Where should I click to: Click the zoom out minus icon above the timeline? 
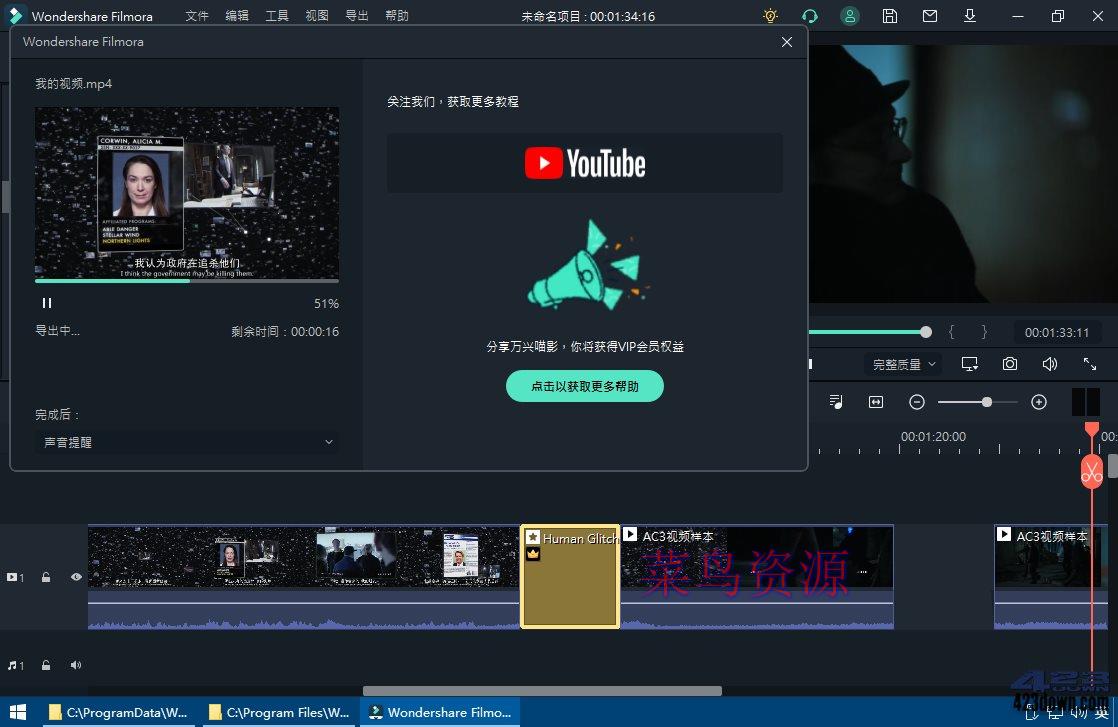(916, 401)
